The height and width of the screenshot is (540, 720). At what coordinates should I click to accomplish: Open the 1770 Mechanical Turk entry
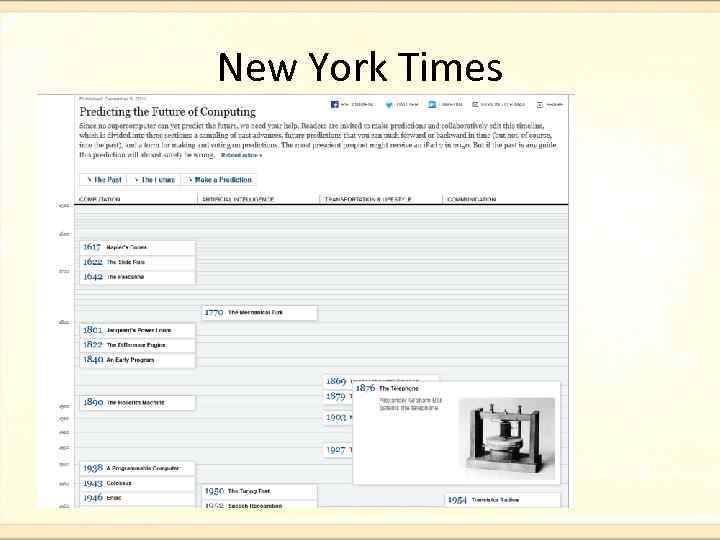[259, 313]
